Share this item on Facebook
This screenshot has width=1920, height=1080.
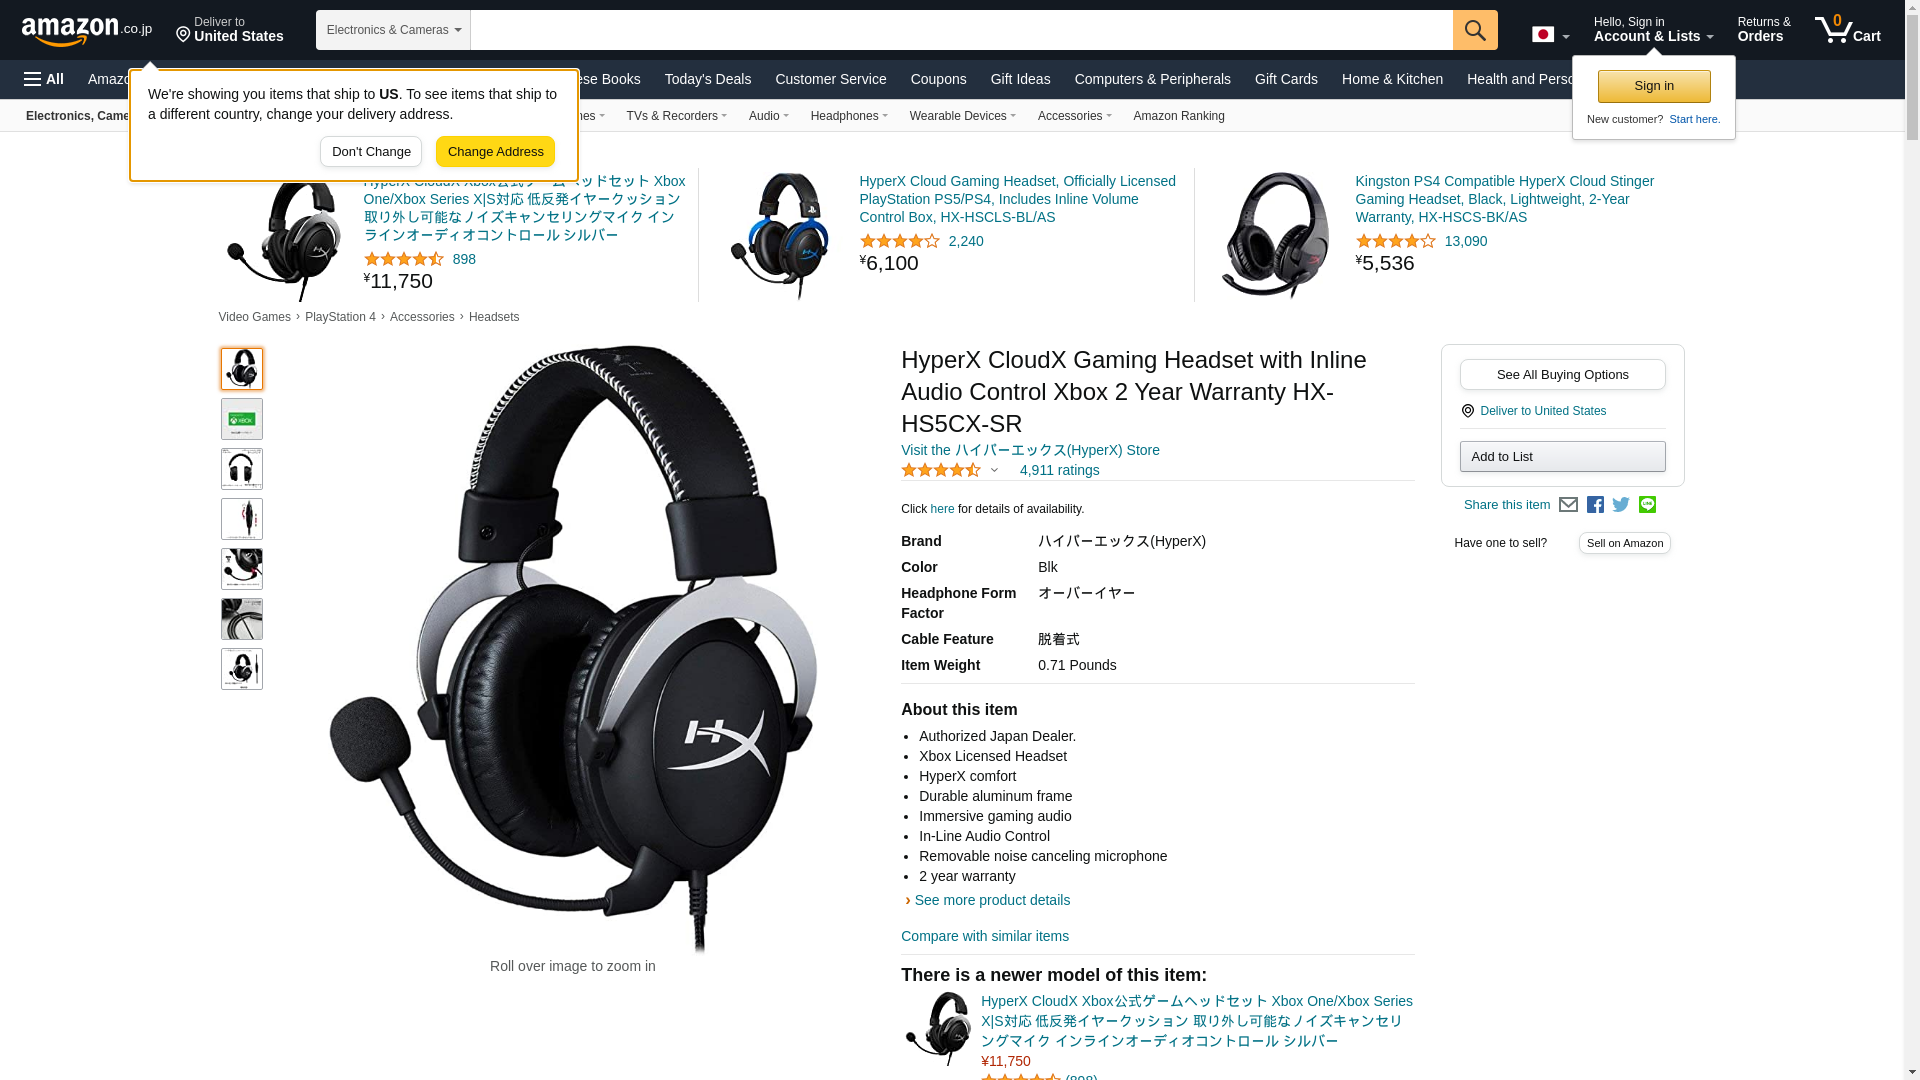(x=1595, y=505)
